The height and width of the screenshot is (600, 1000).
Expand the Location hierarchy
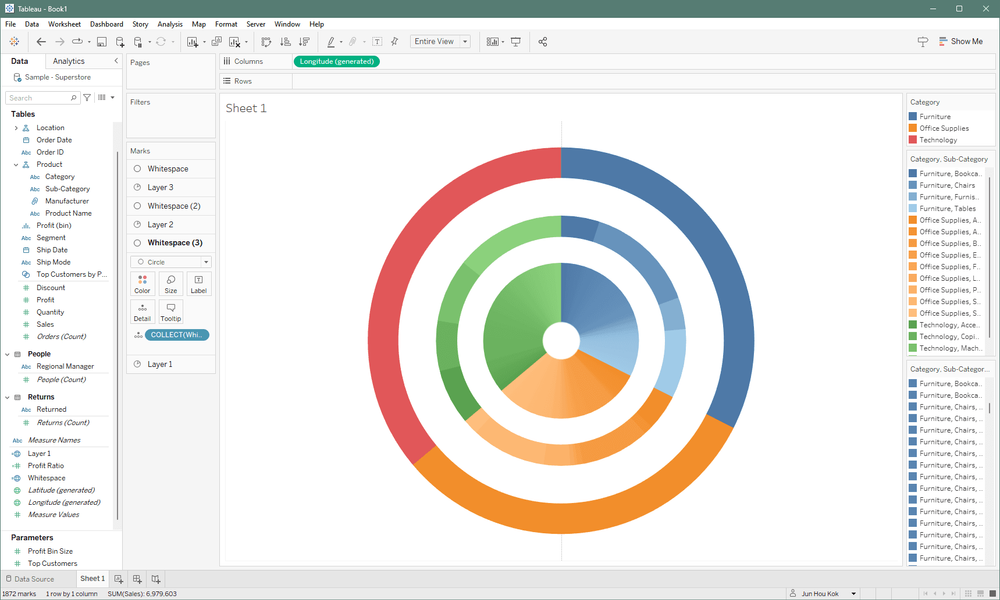tap(16, 128)
